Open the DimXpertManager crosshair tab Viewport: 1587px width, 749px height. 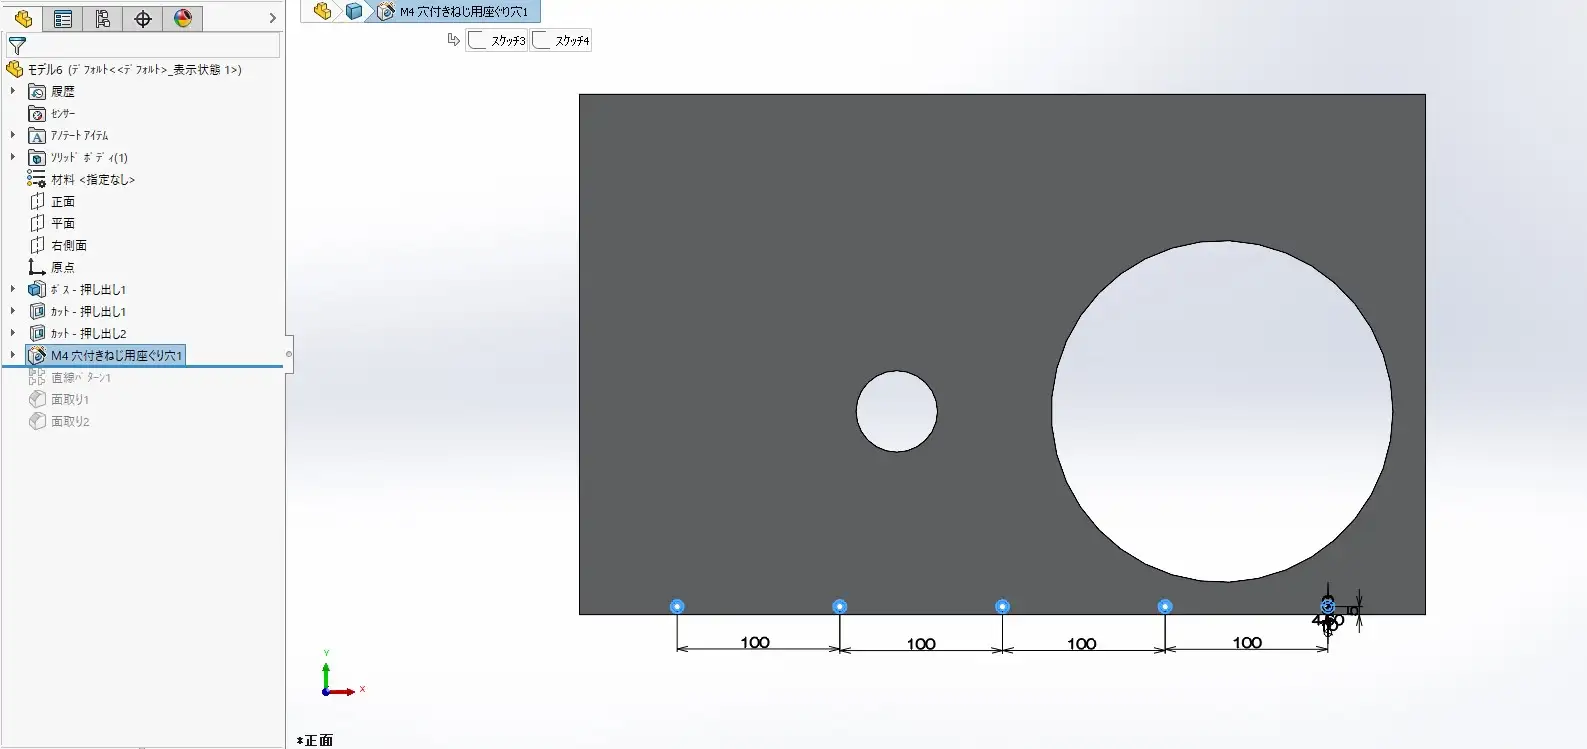[143, 19]
